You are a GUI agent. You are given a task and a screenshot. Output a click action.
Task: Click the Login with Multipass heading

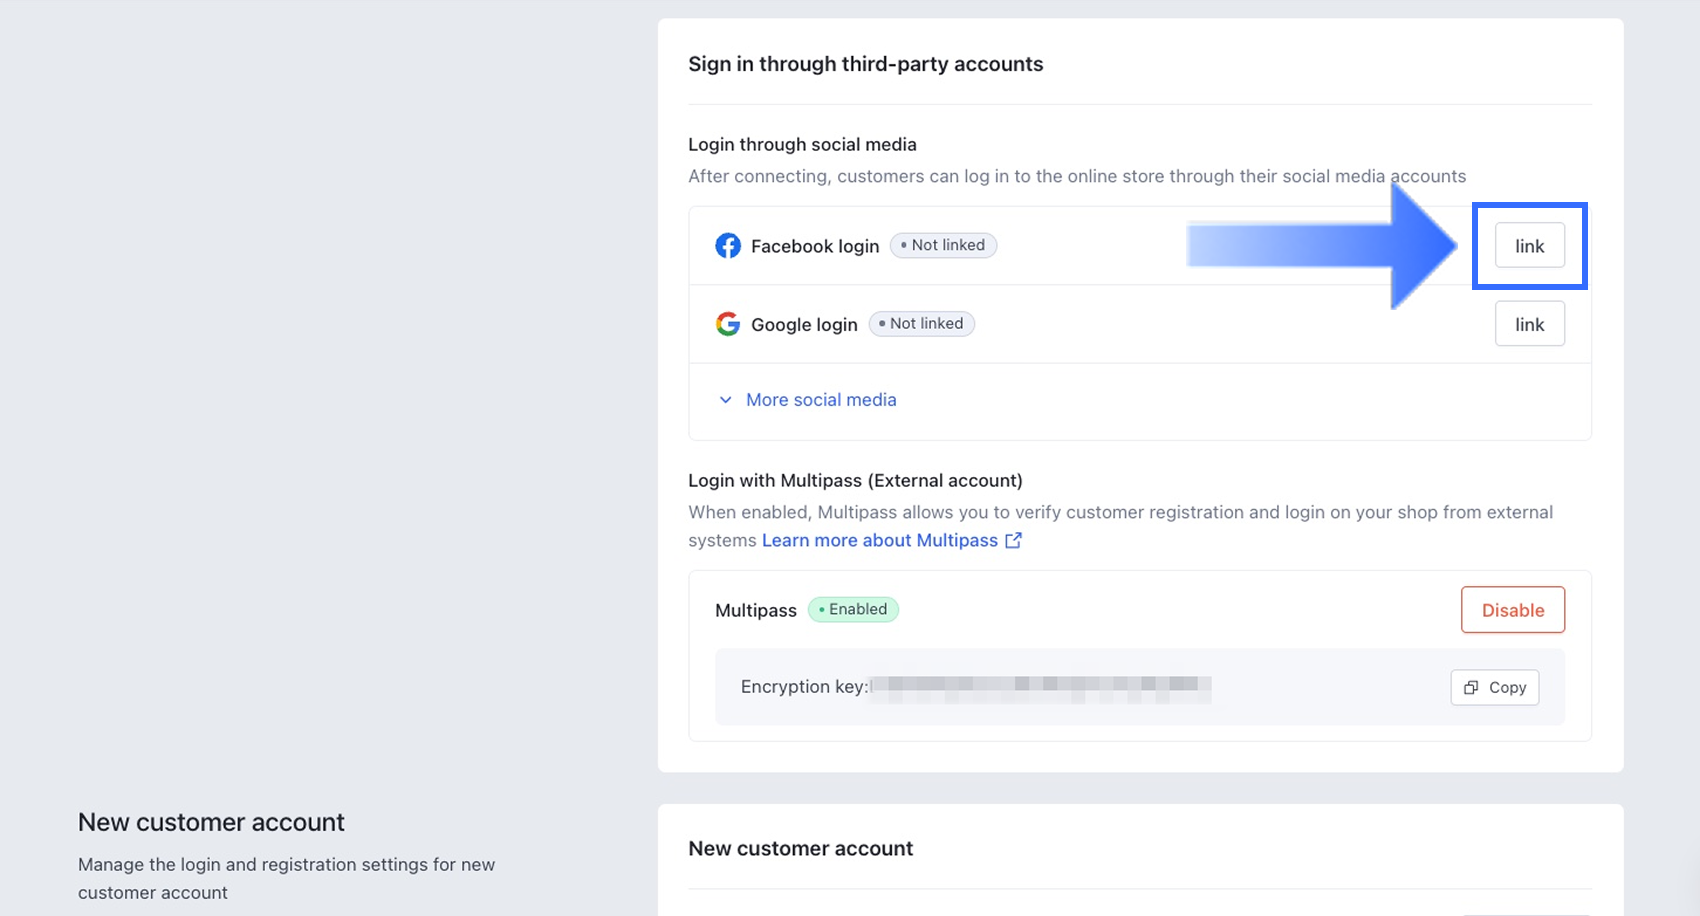pyautogui.click(x=855, y=481)
